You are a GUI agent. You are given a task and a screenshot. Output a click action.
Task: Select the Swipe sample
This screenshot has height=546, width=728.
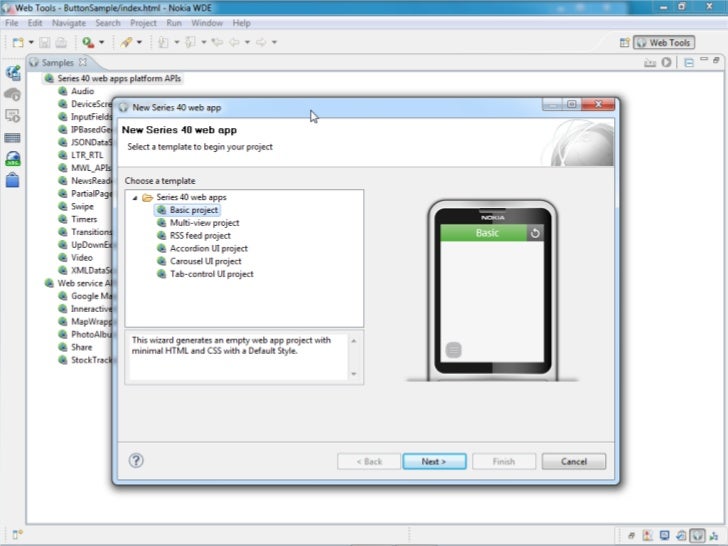click(82, 206)
